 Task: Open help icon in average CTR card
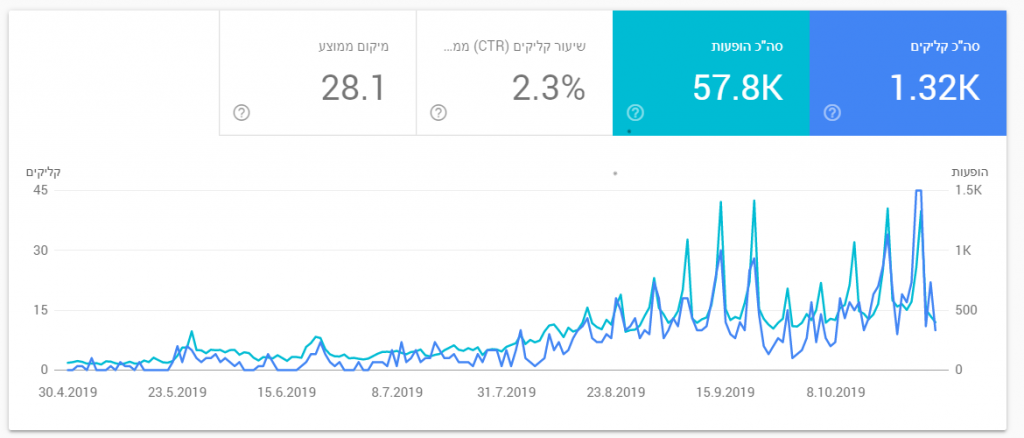[438, 112]
